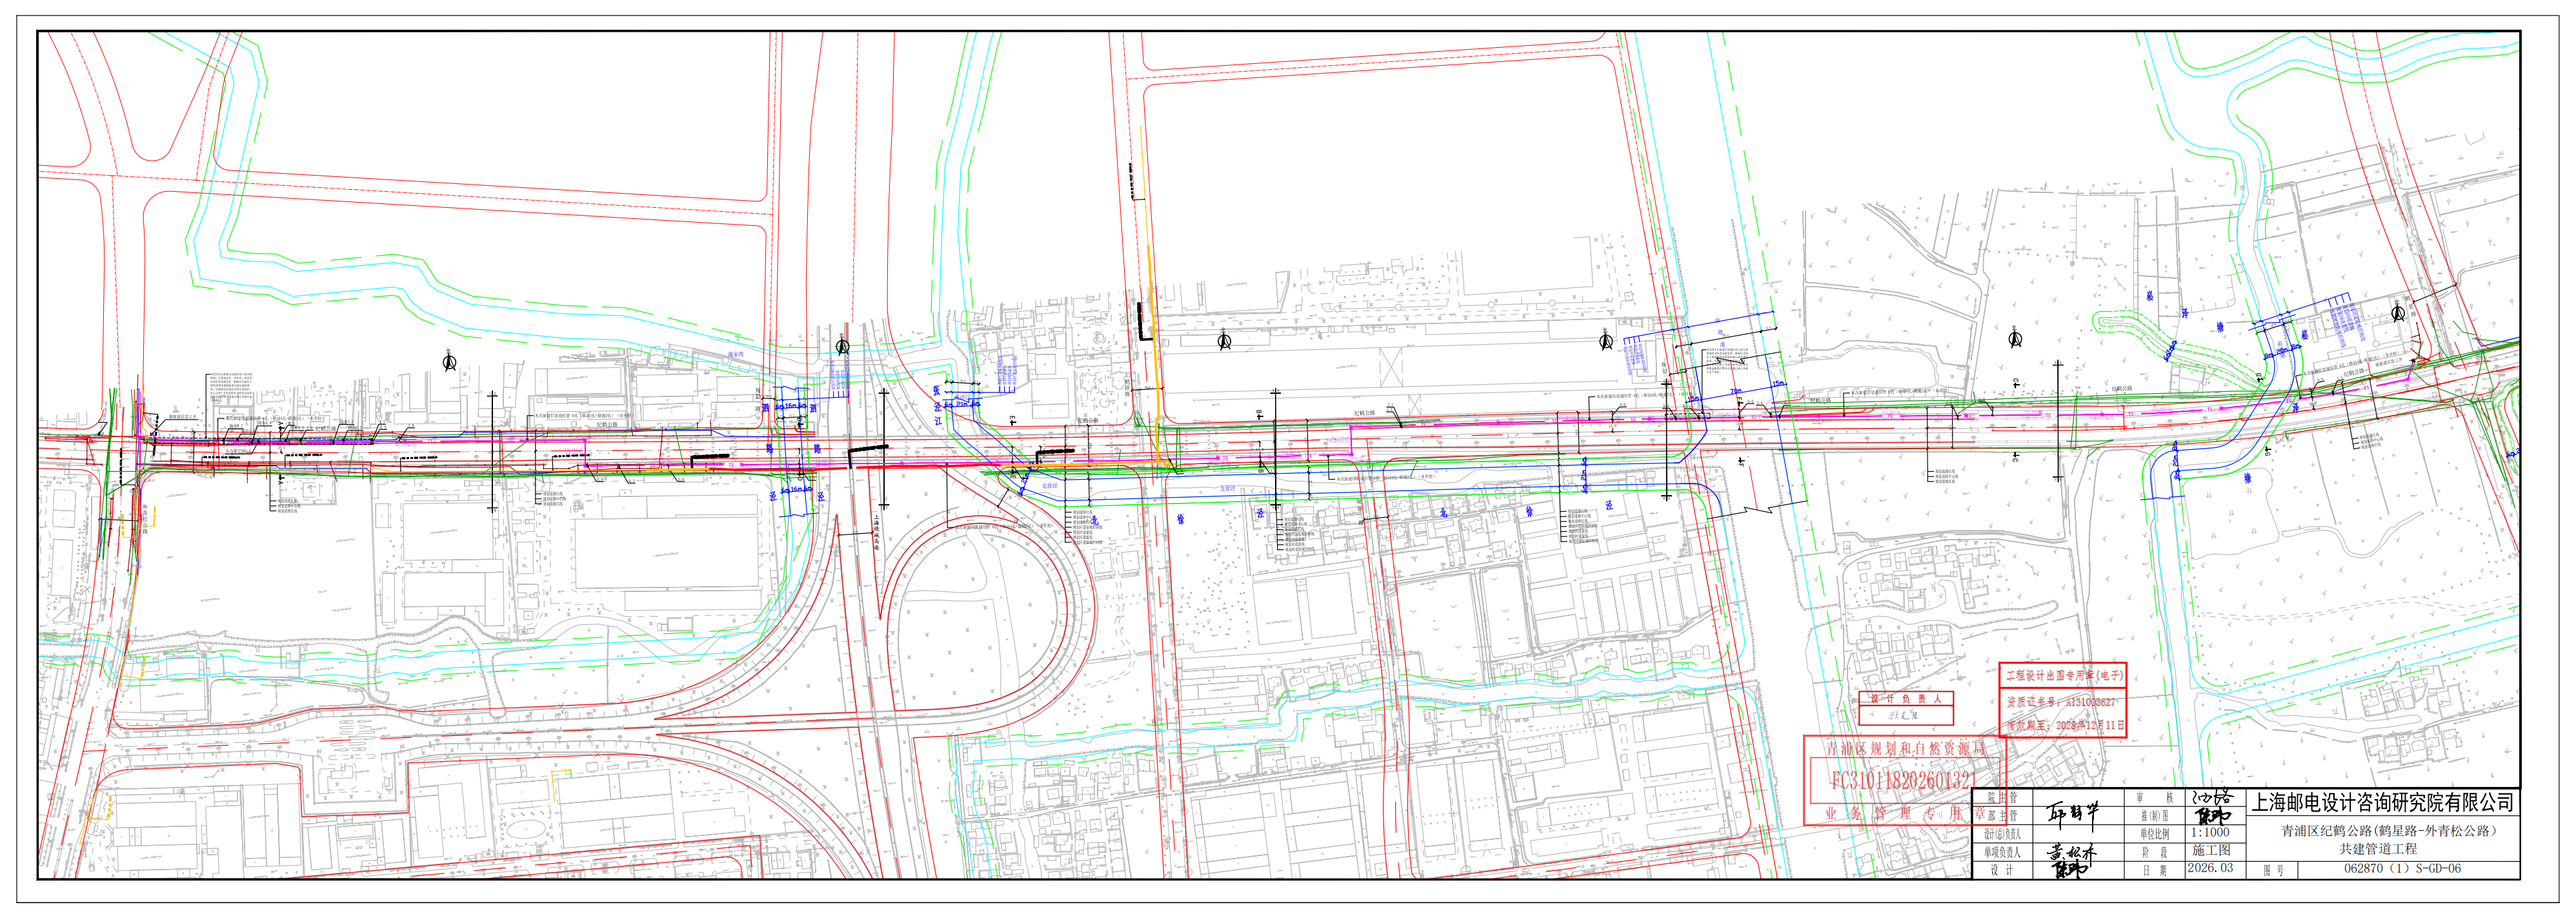Screen dimensions: 2576x918
Task: Click the stage value 施工图
Action: click(2211, 851)
